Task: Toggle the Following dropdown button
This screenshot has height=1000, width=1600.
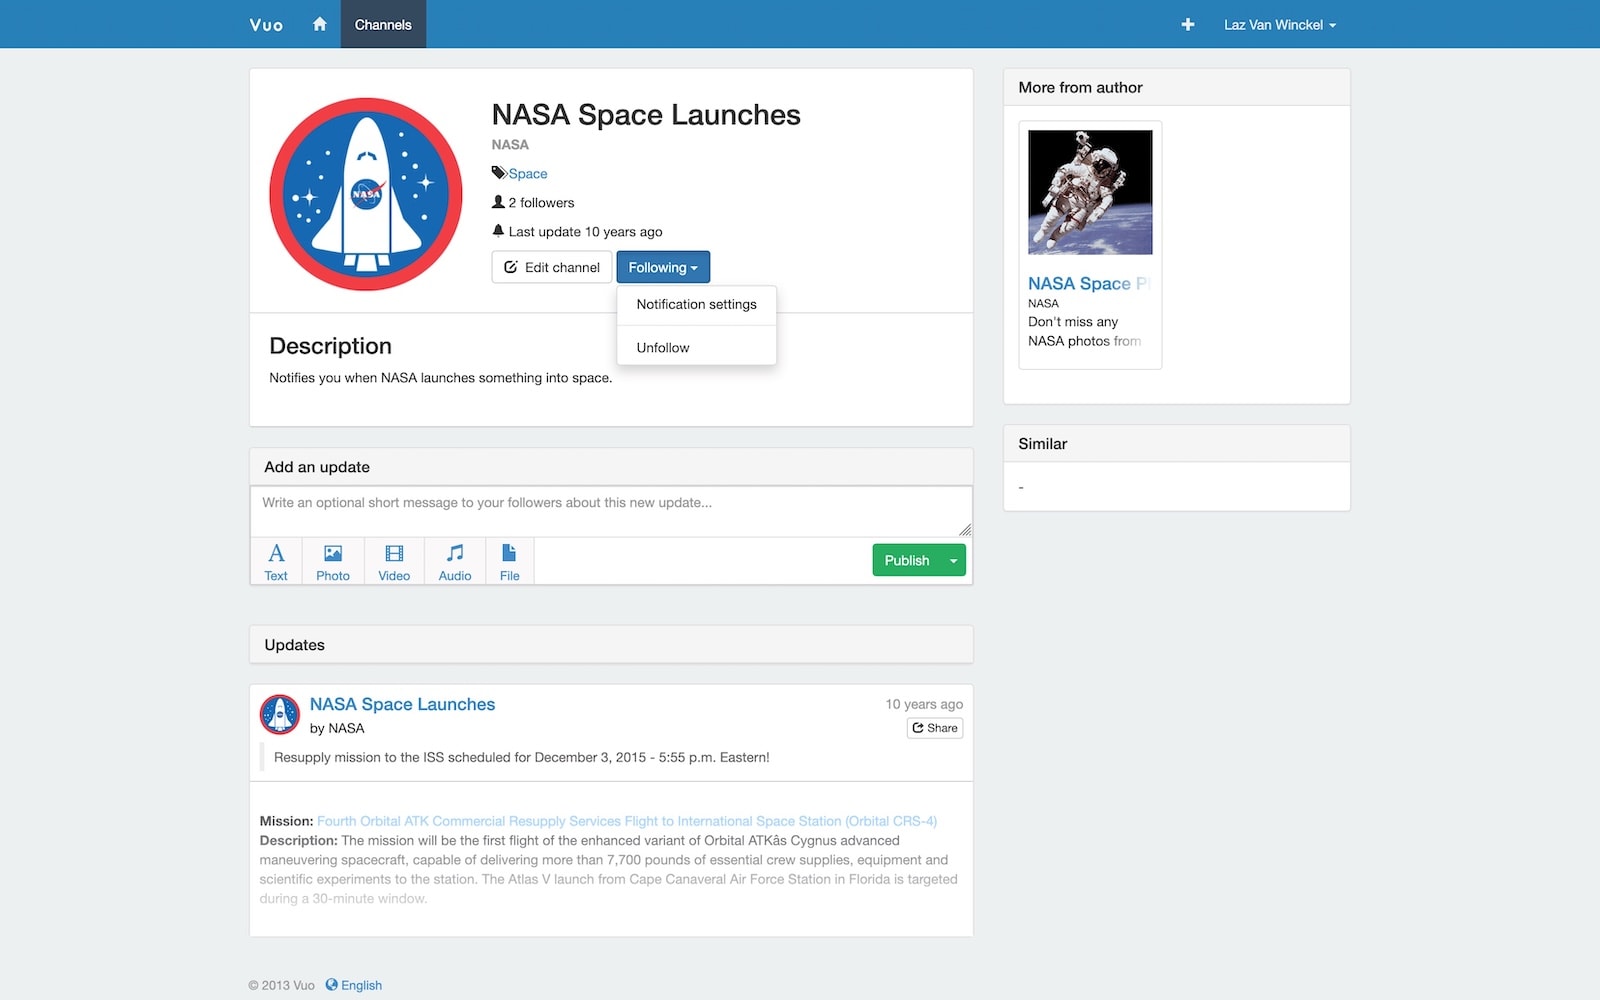Action: tap(663, 267)
